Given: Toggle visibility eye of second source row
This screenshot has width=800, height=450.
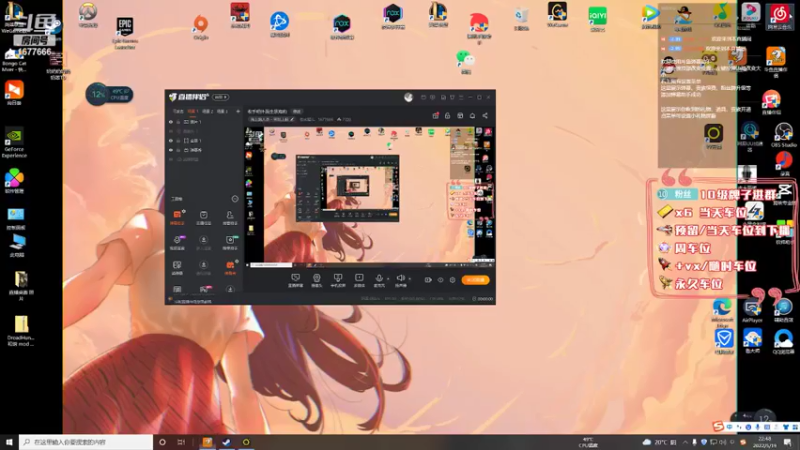Looking at the screenshot, I should point(171,131).
